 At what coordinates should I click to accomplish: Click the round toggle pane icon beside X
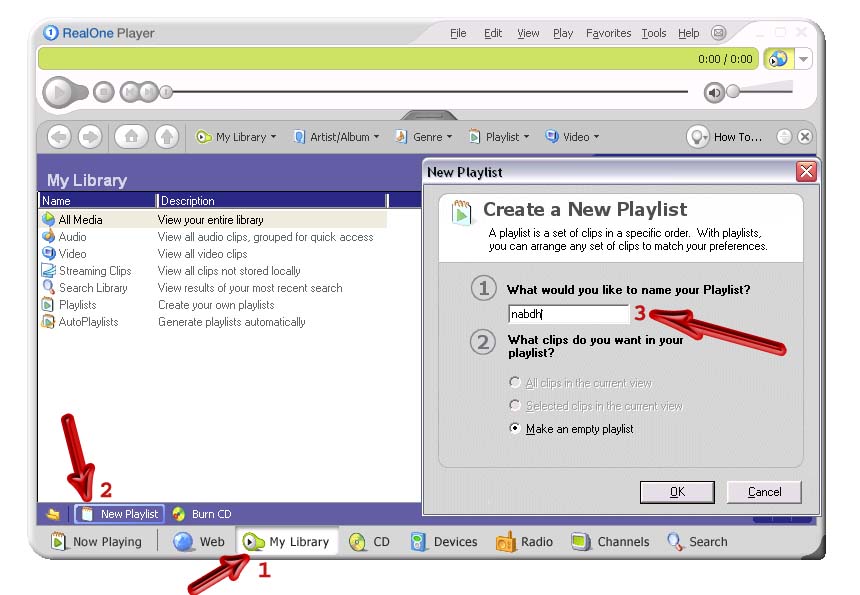coord(784,137)
